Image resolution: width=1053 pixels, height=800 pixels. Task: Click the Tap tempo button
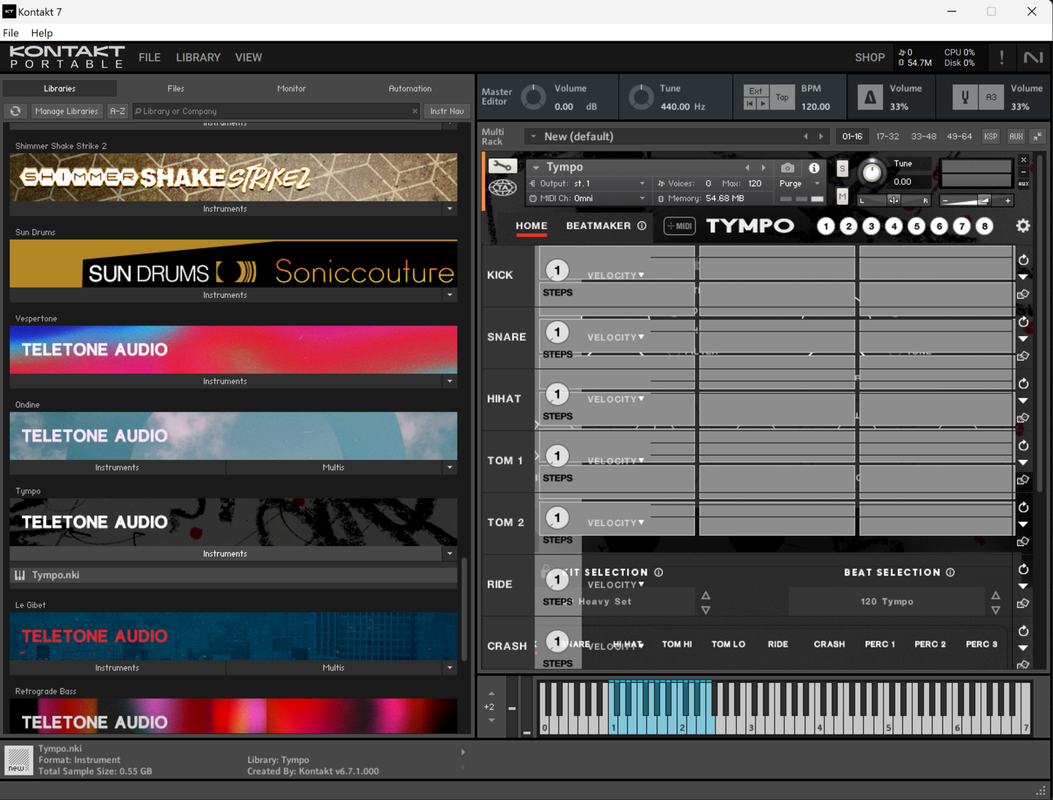782,97
